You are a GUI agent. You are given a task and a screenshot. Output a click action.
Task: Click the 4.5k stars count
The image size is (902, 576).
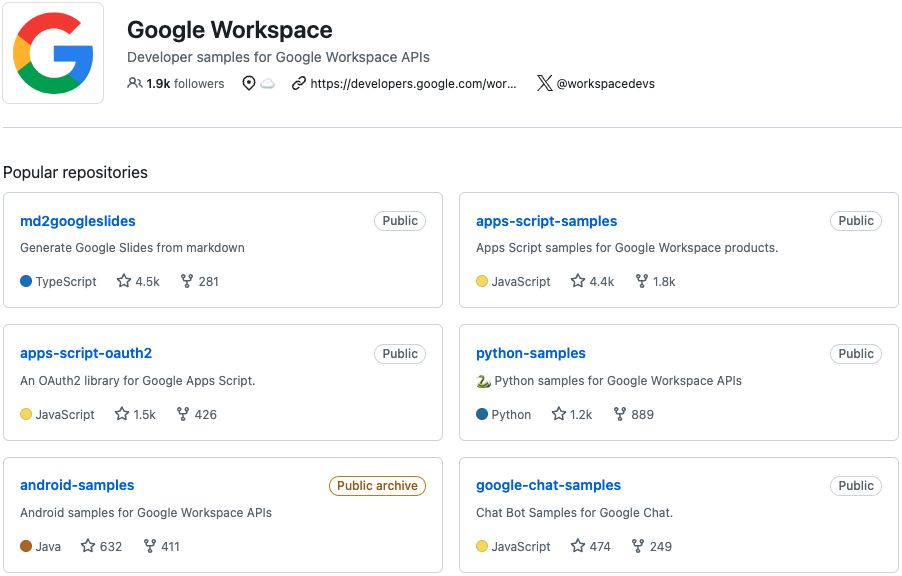click(147, 281)
